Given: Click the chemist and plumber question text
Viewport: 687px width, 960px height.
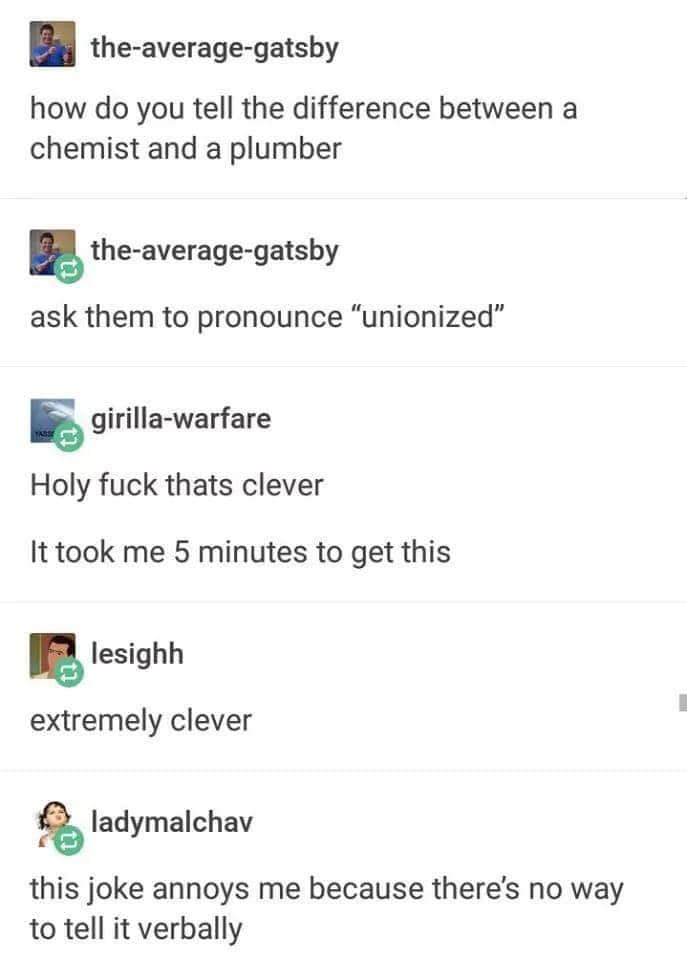Looking at the screenshot, I should [304, 129].
